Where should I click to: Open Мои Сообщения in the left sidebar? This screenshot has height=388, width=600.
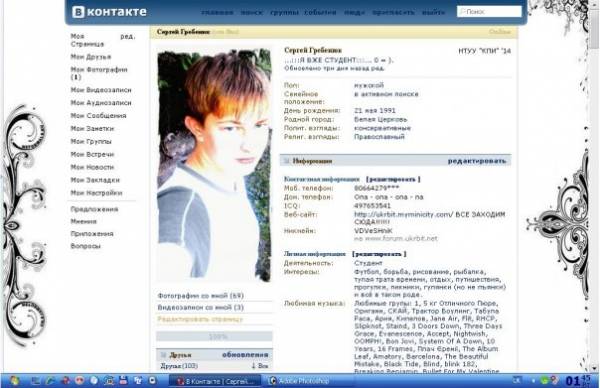click(x=98, y=116)
